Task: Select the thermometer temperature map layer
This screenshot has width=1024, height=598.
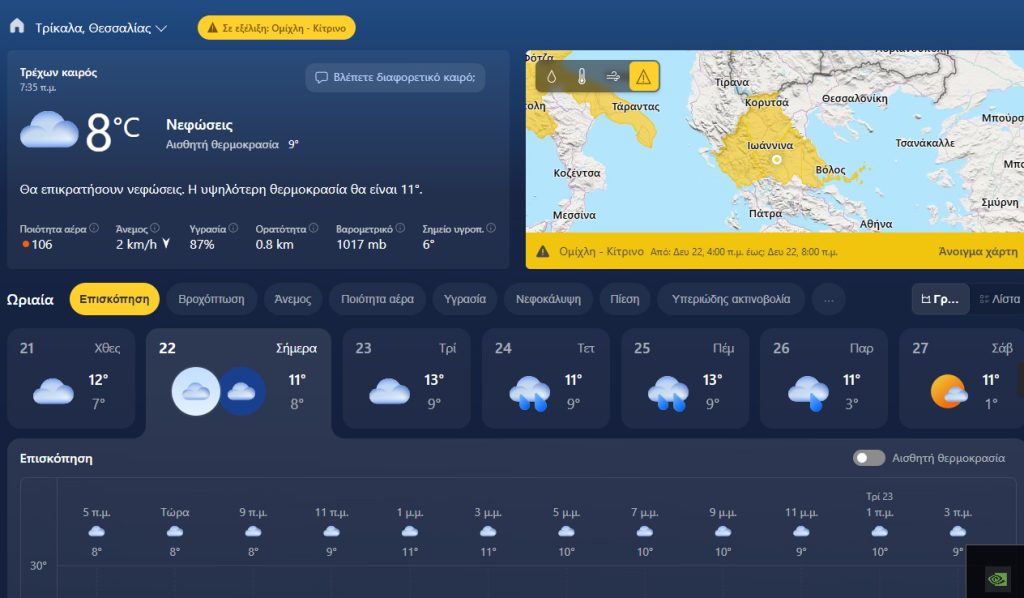Action: pyautogui.click(x=582, y=76)
